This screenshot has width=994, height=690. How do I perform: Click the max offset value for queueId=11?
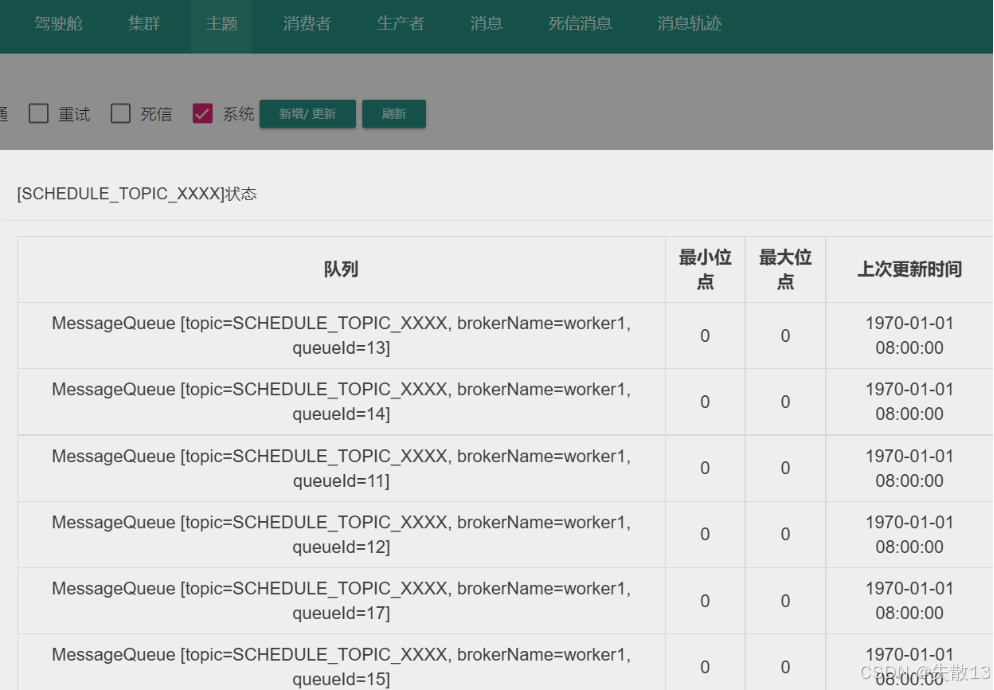coord(785,468)
